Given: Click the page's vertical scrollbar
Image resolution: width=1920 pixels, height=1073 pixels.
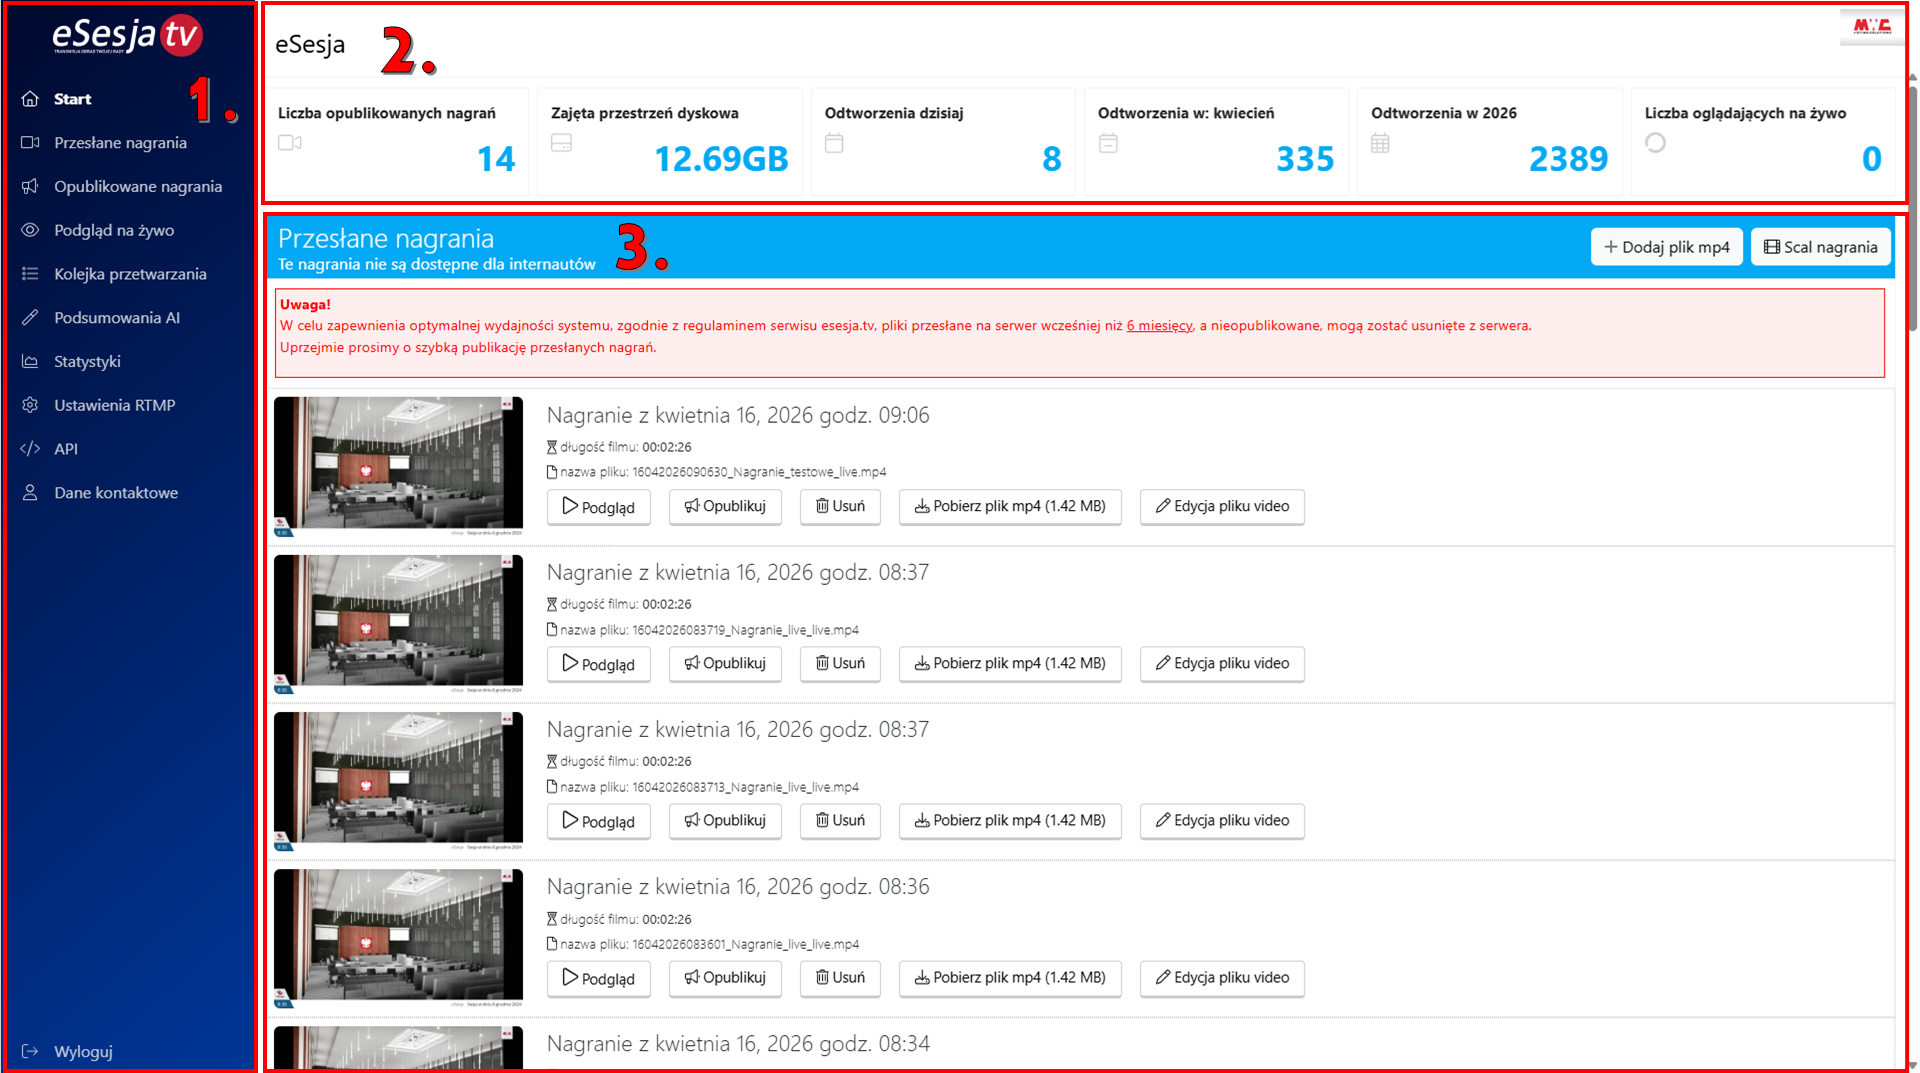Looking at the screenshot, I should [x=1912, y=210].
